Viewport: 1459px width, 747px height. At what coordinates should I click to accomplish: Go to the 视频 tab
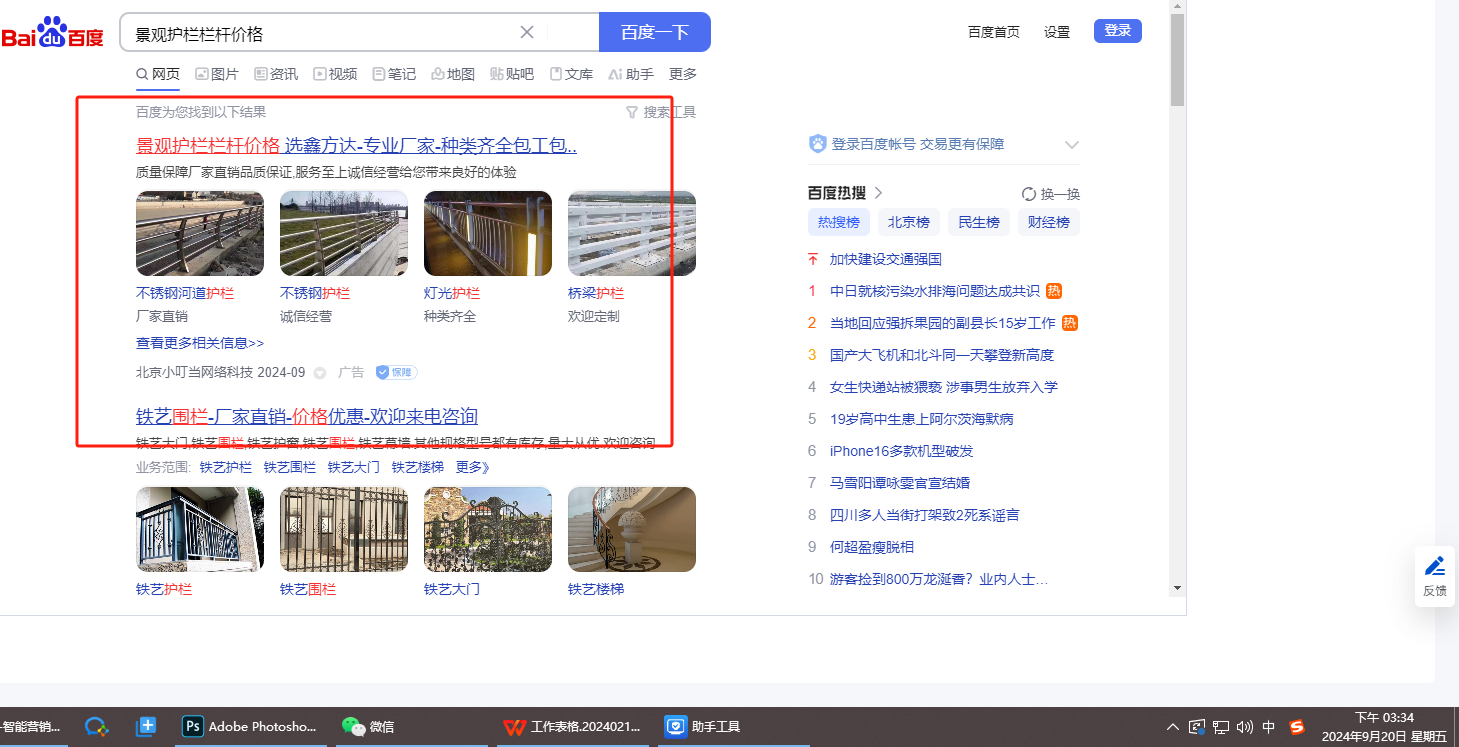click(335, 74)
